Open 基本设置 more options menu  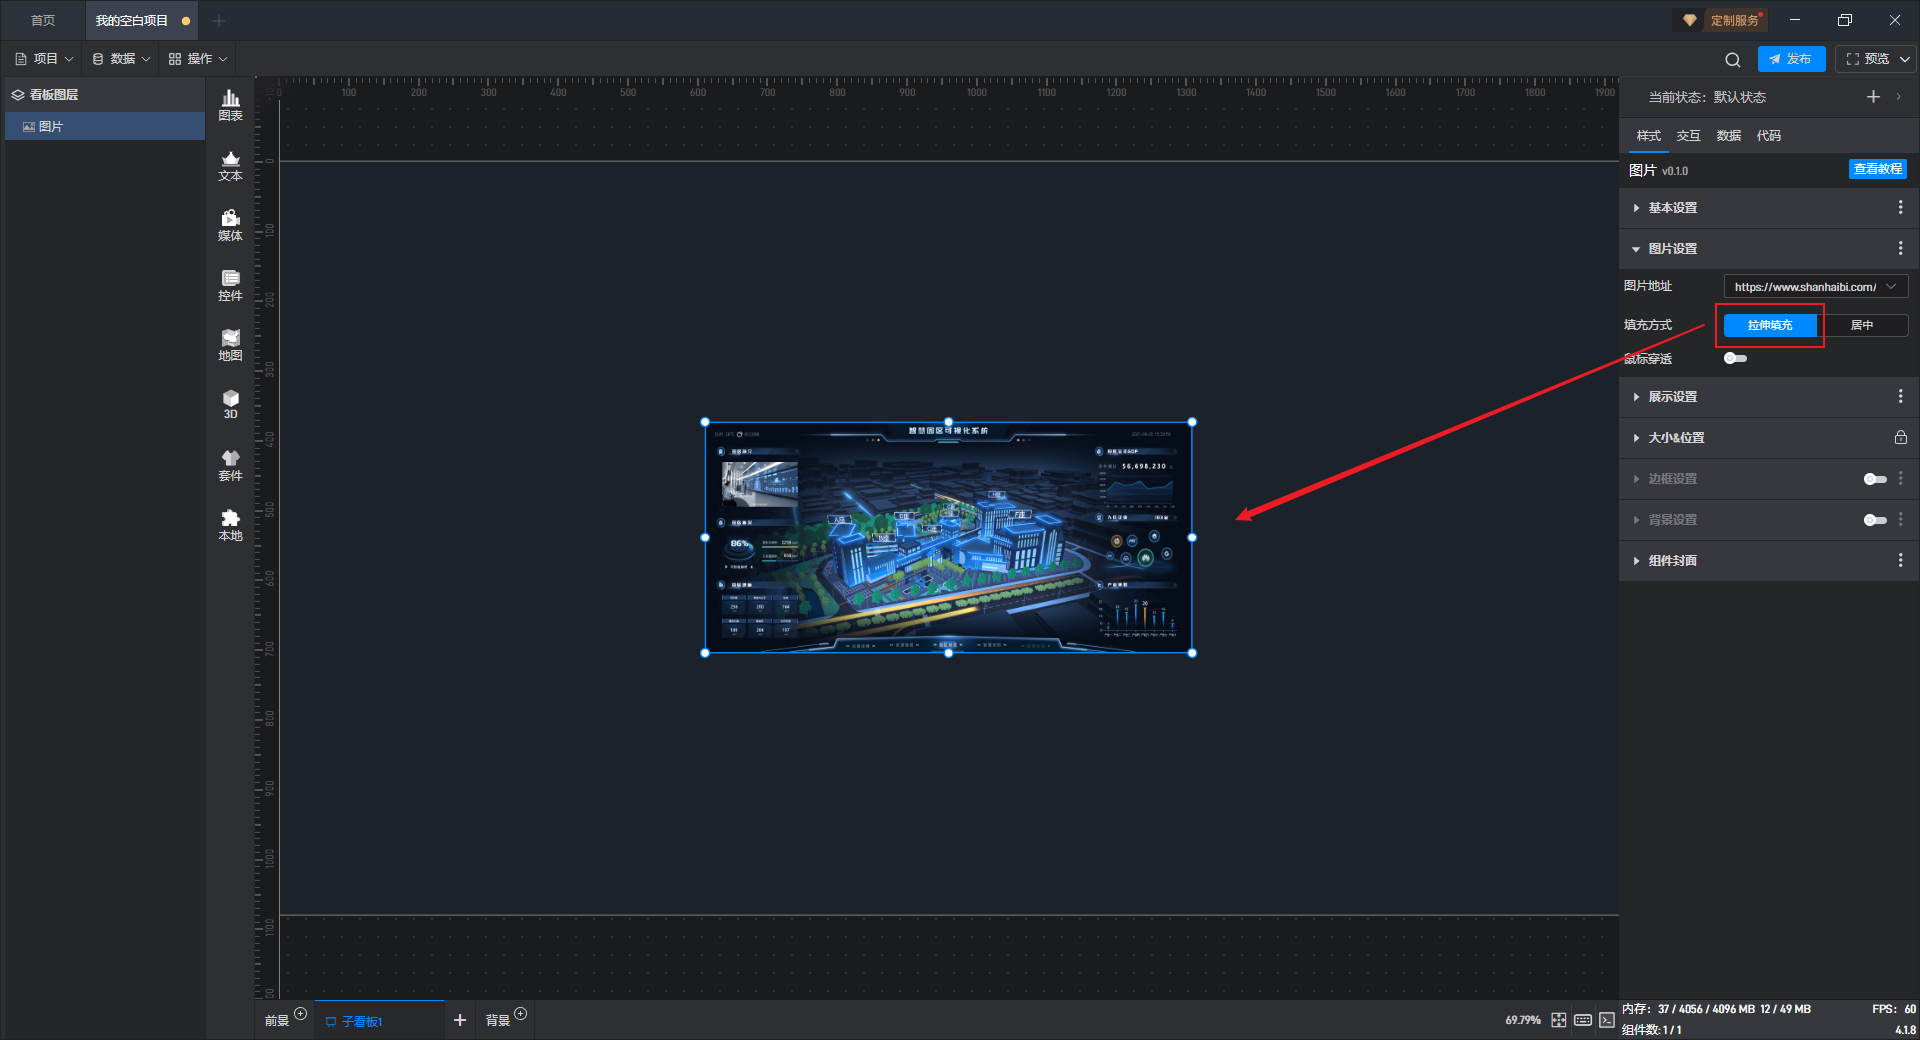click(1900, 207)
